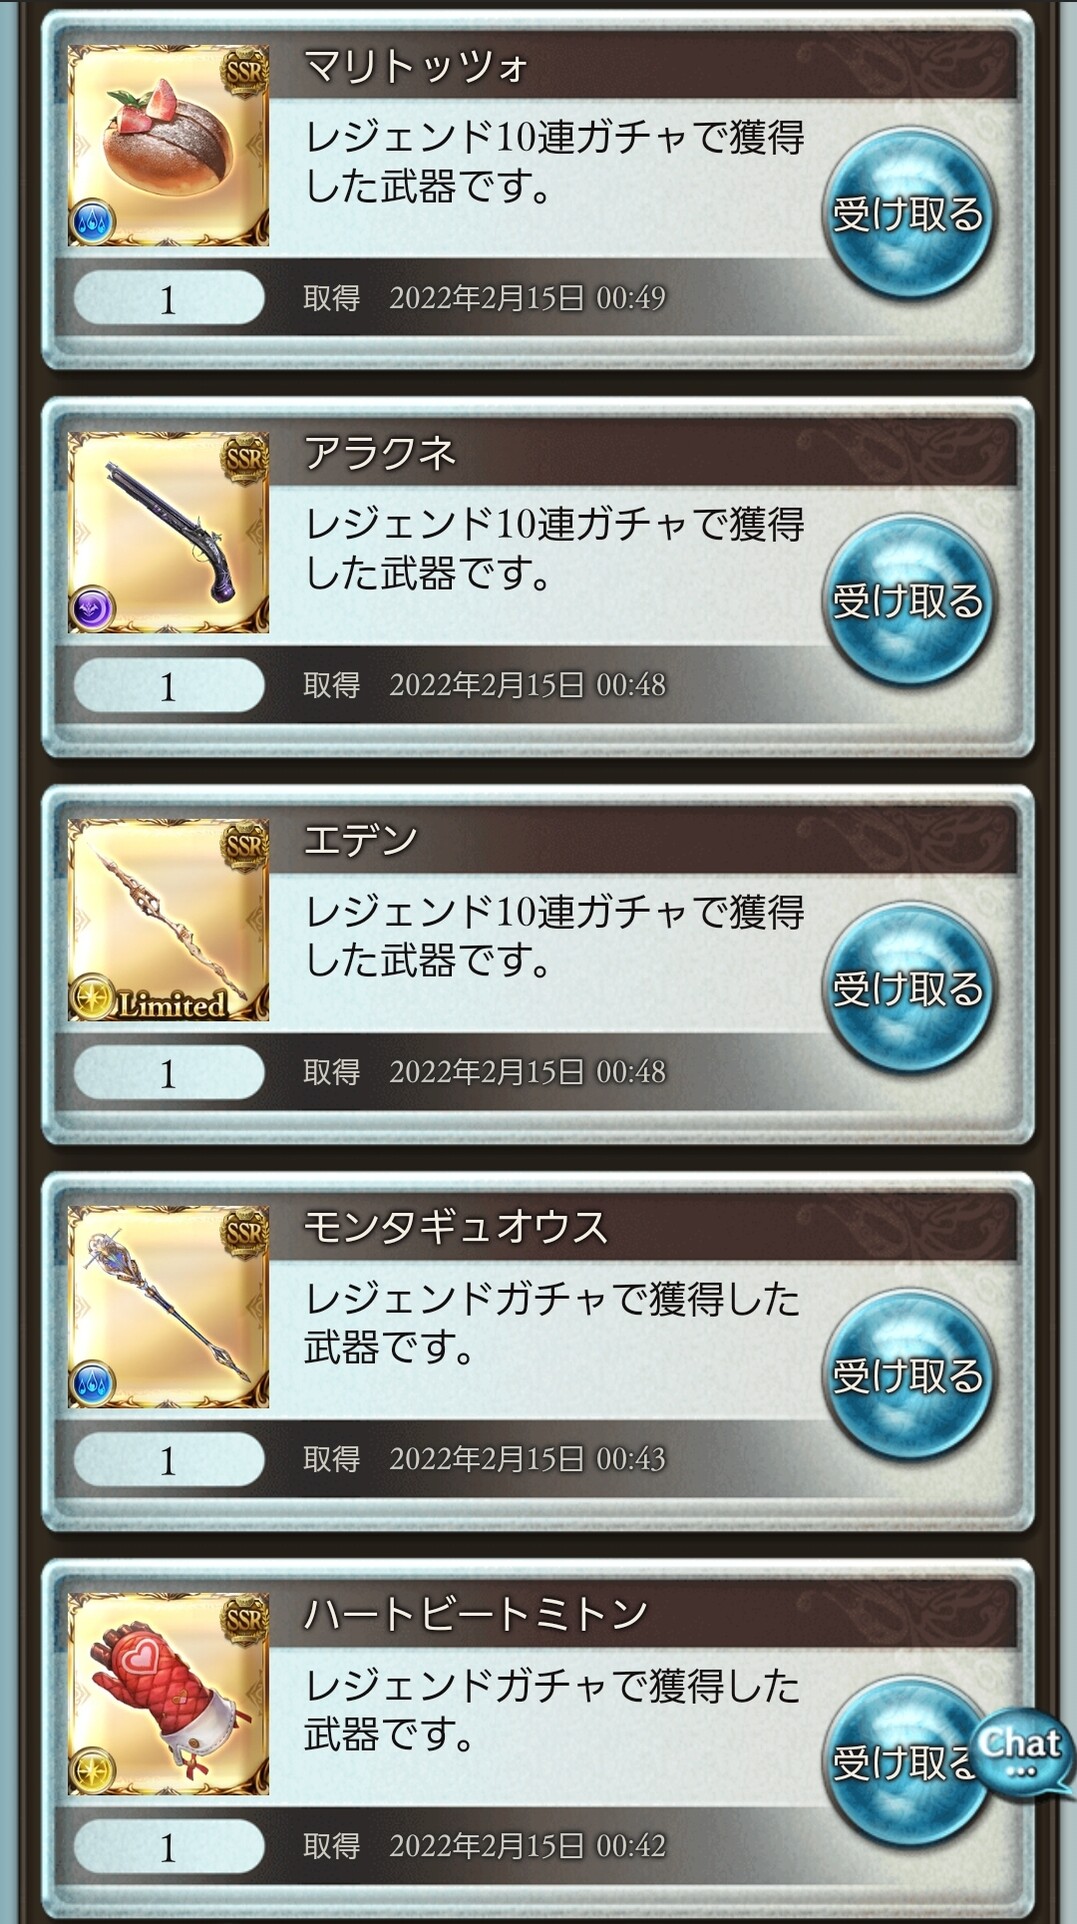Screen dimensions: 1077x1924
Task: Tap SSR rarity badge on アラクネ
Action: 245,460
